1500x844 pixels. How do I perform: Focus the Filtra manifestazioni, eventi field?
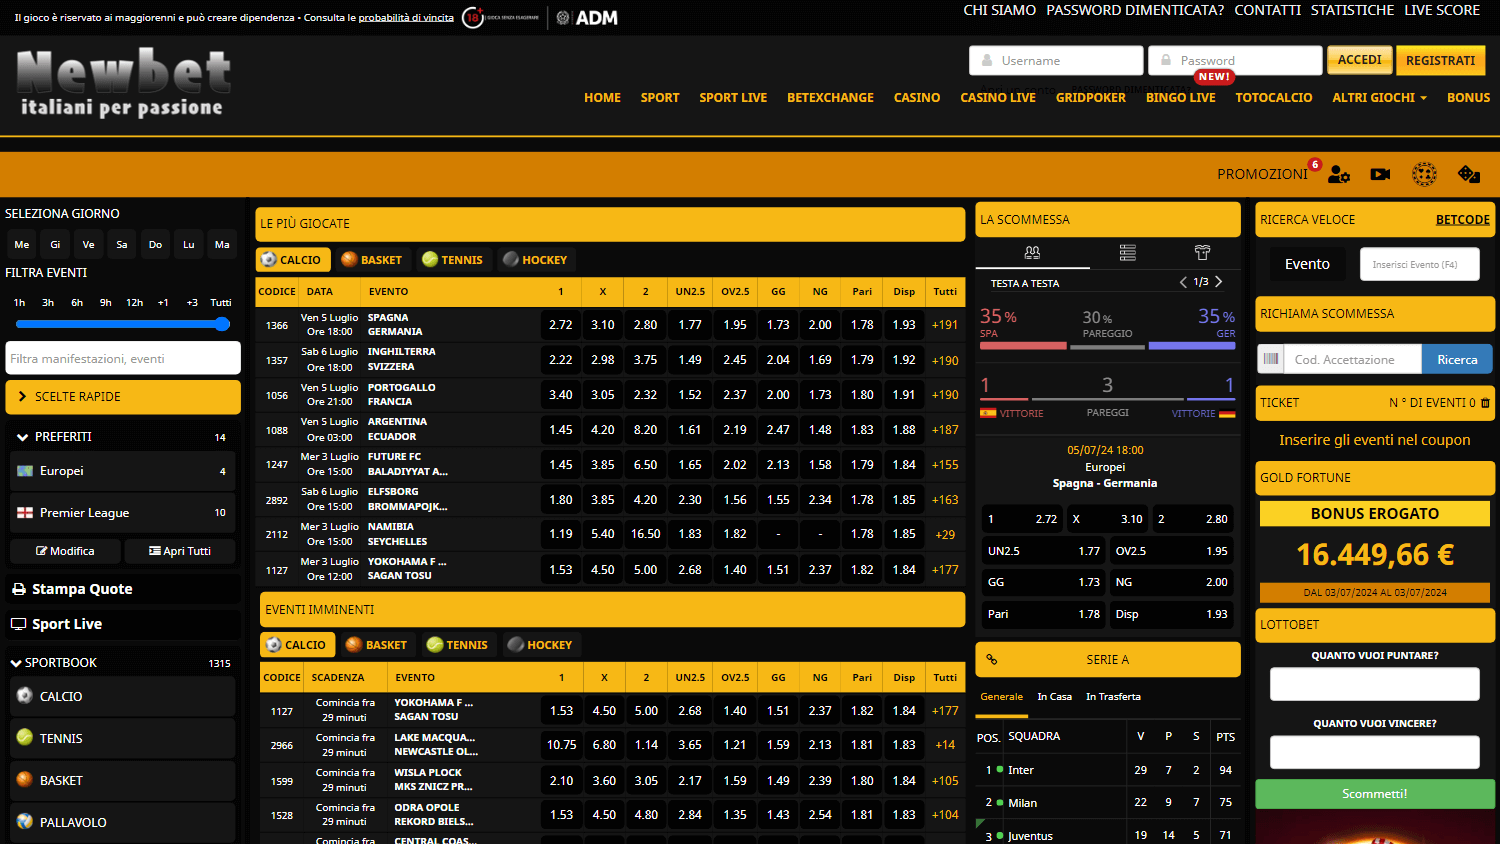tap(123, 358)
